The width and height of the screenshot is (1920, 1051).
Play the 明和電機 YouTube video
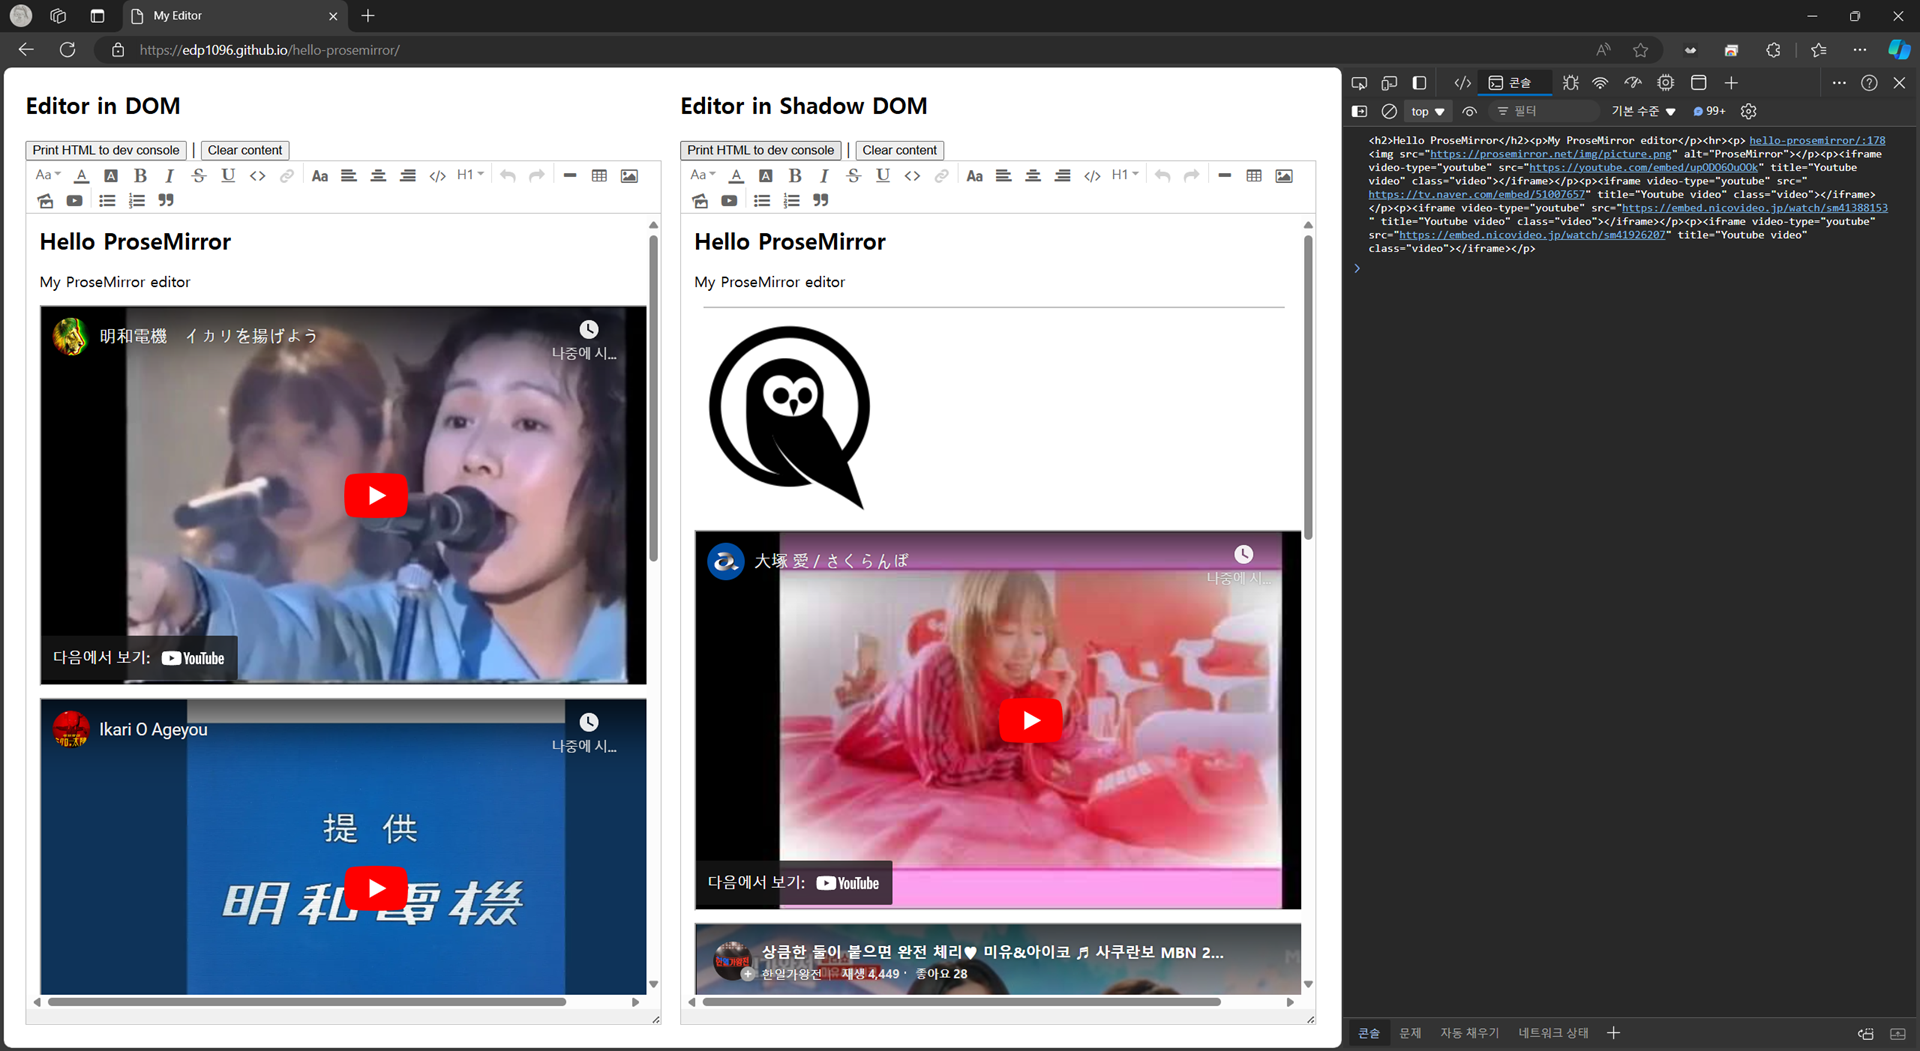375,495
